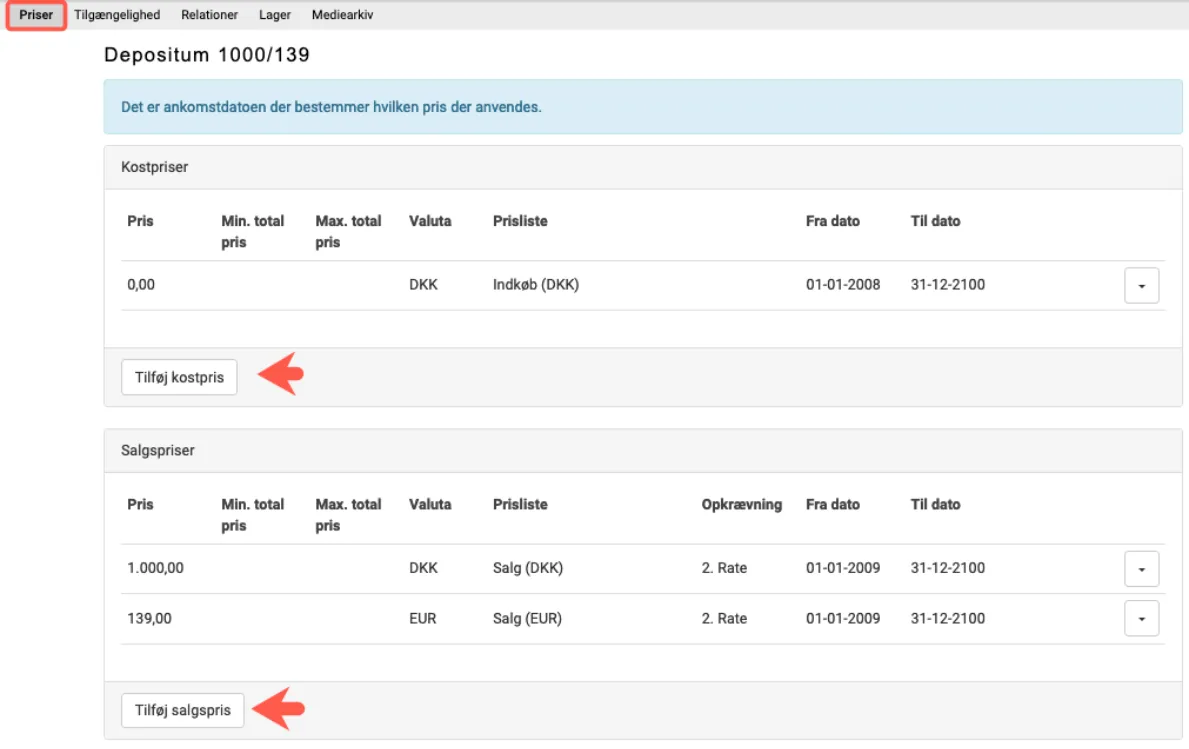This screenshot has height=749, width=1189.
Task: Click the Indkøb (DKK) price list cell
Action: tap(536, 284)
